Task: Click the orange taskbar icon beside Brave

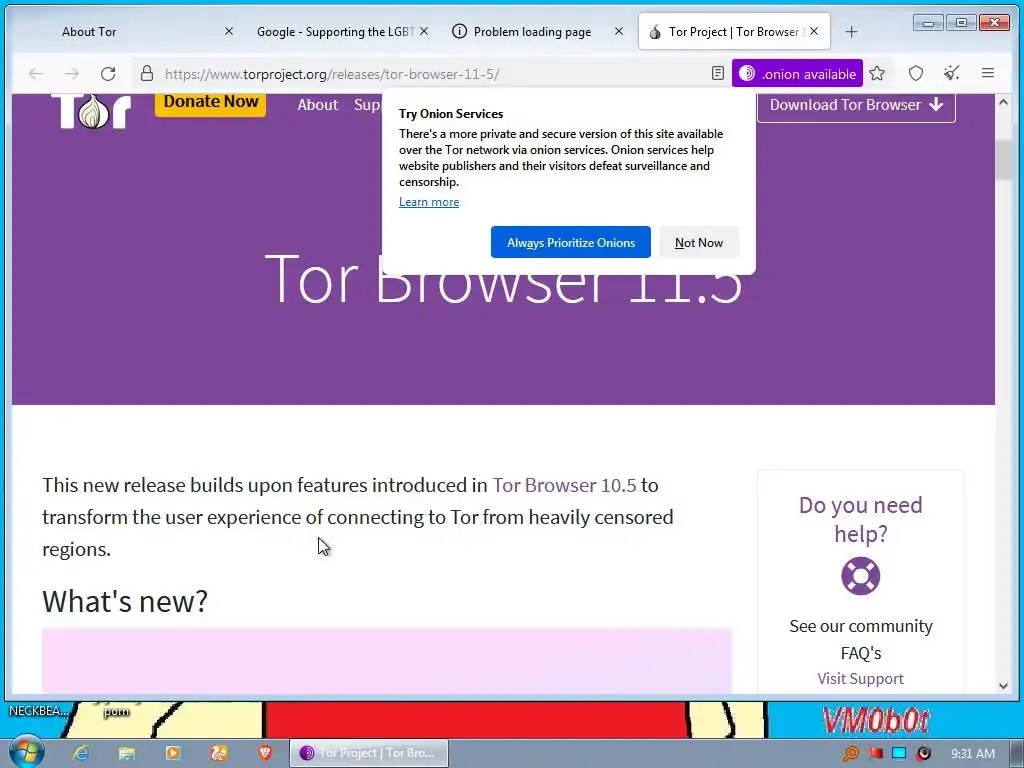Action: tap(219, 753)
